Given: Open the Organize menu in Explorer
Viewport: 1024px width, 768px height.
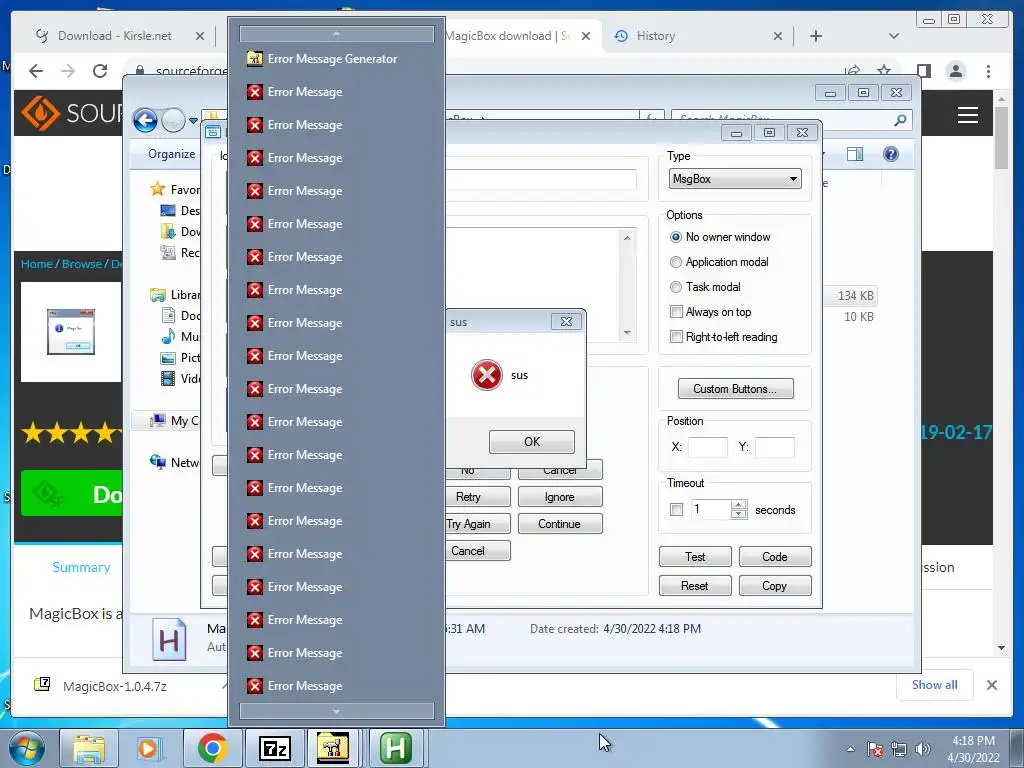Looking at the screenshot, I should [x=171, y=154].
